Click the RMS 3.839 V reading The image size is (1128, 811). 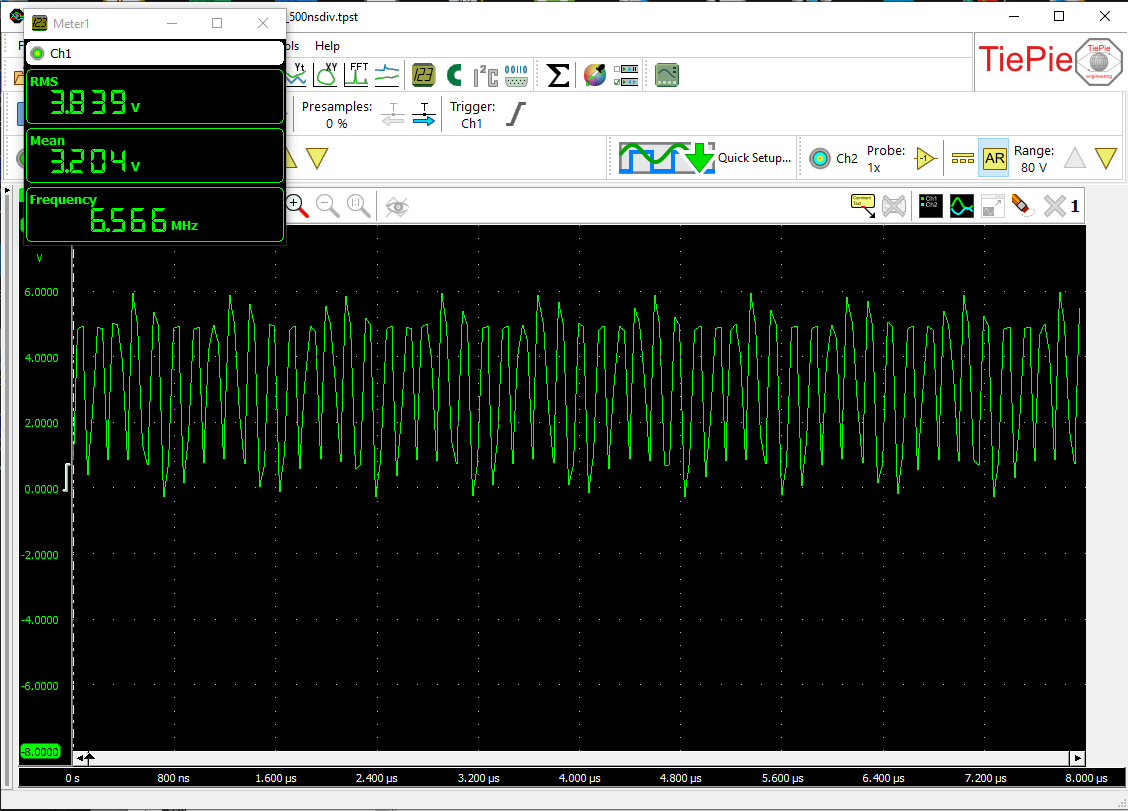pyautogui.click(x=155, y=96)
